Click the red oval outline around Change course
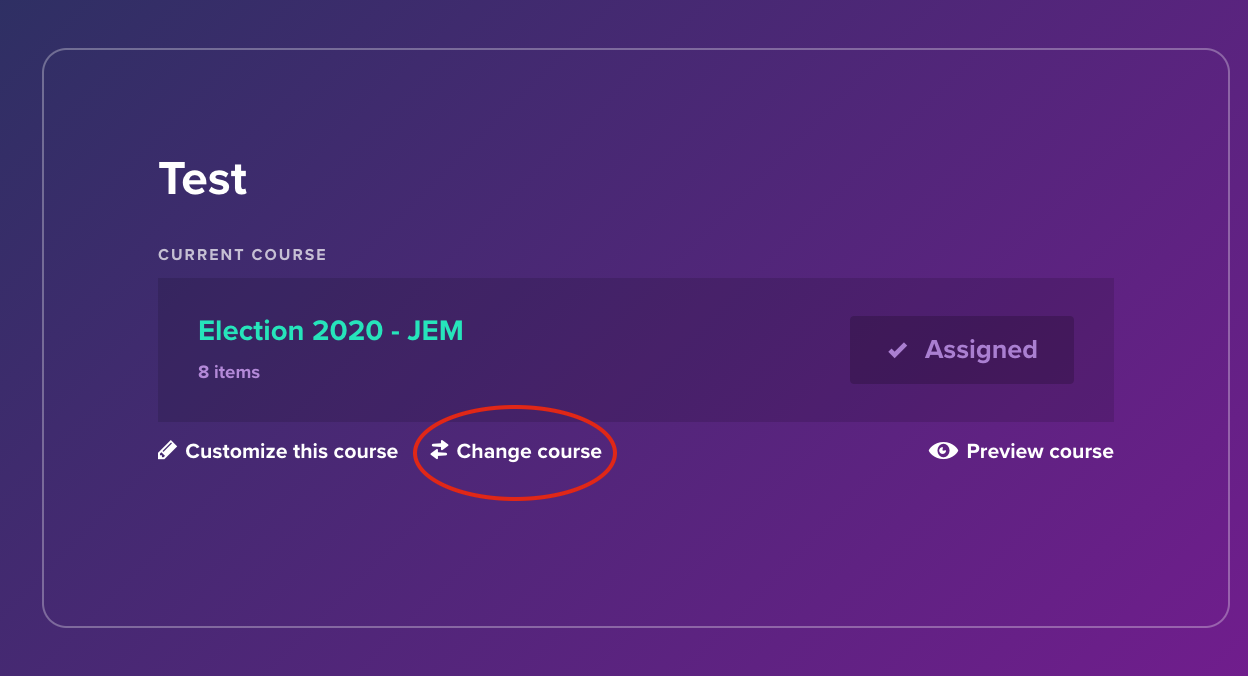The image size is (1248, 676). (515, 408)
